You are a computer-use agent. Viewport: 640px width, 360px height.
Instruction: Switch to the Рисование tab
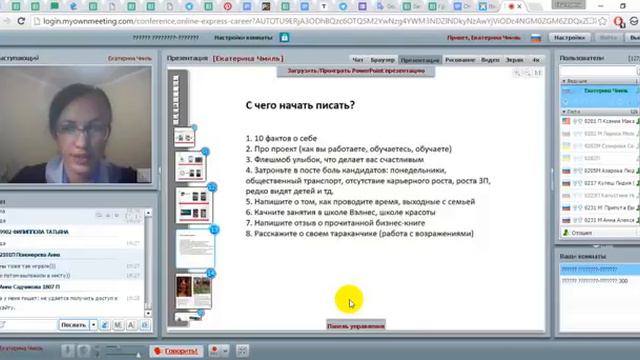[460, 60]
